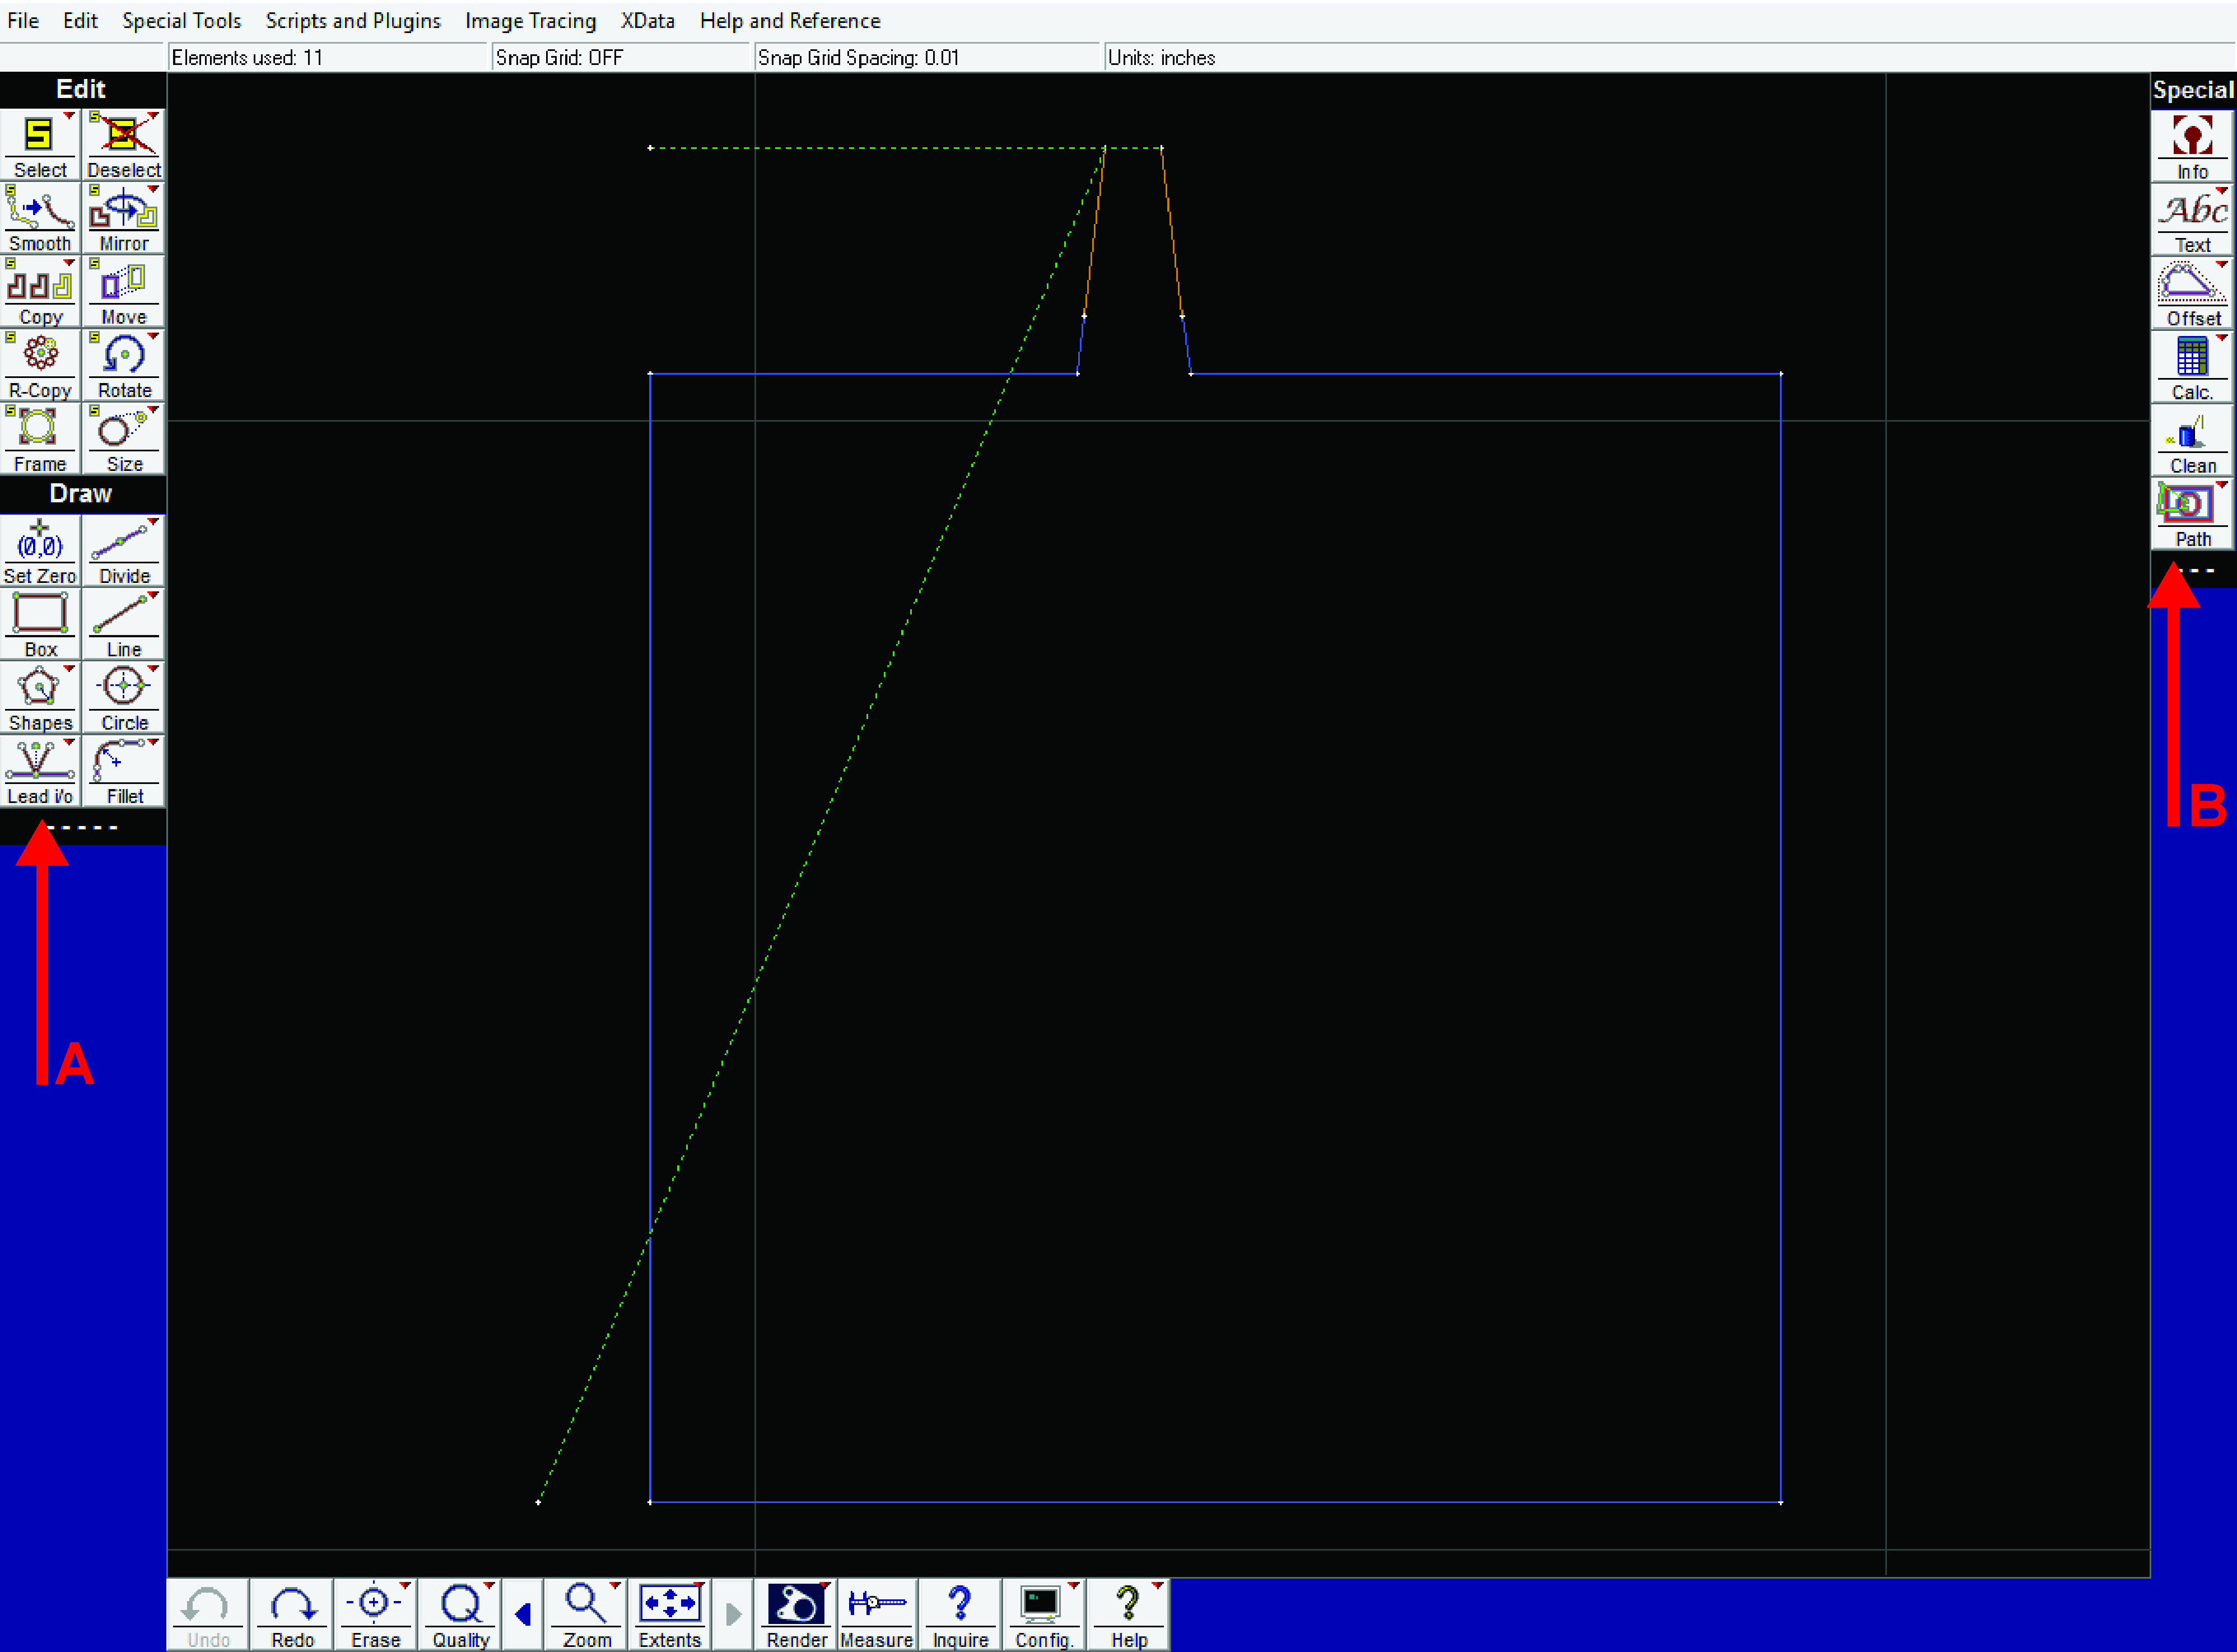
Task: Open the Image Tracing menu
Action: coord(530,21)
